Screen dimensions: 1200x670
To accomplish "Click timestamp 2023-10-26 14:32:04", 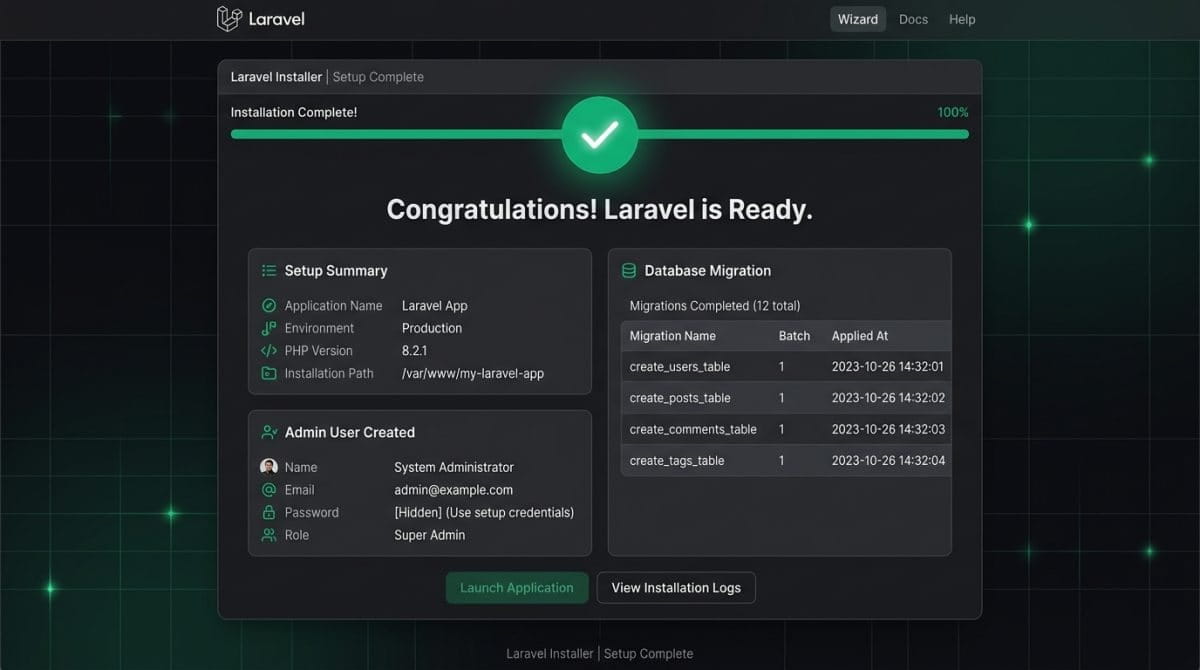I will pos(888,461).
